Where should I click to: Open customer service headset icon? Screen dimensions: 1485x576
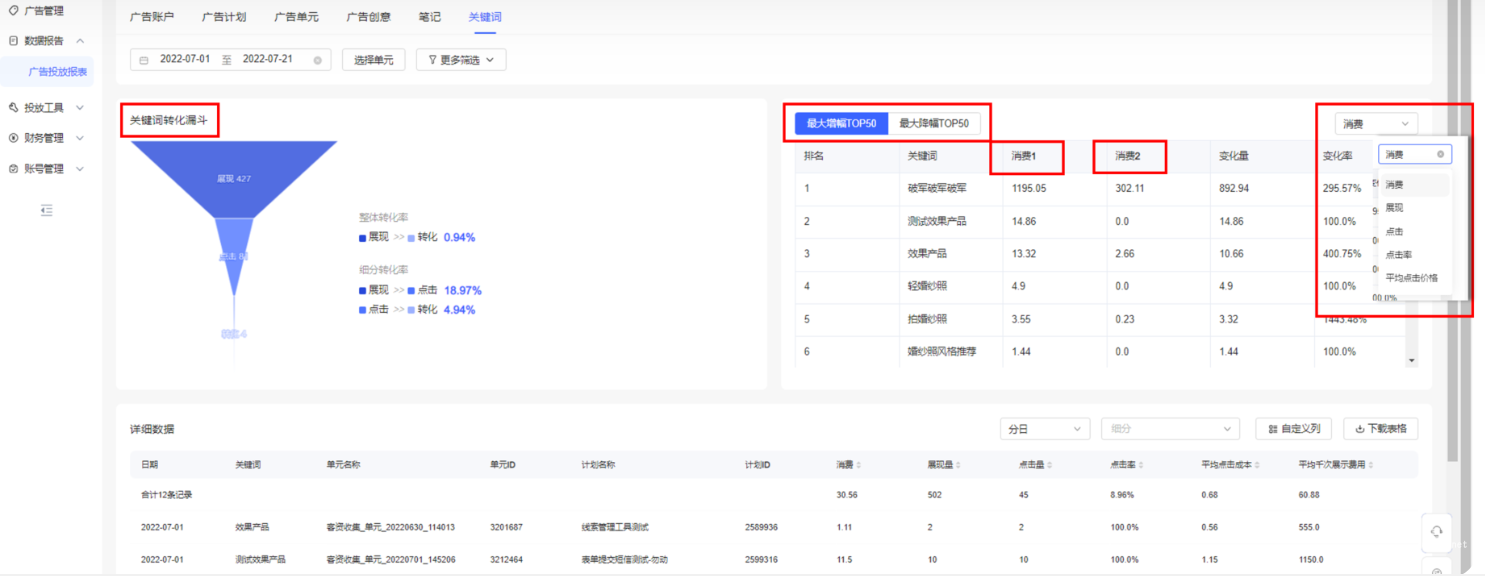point(1437,532)
